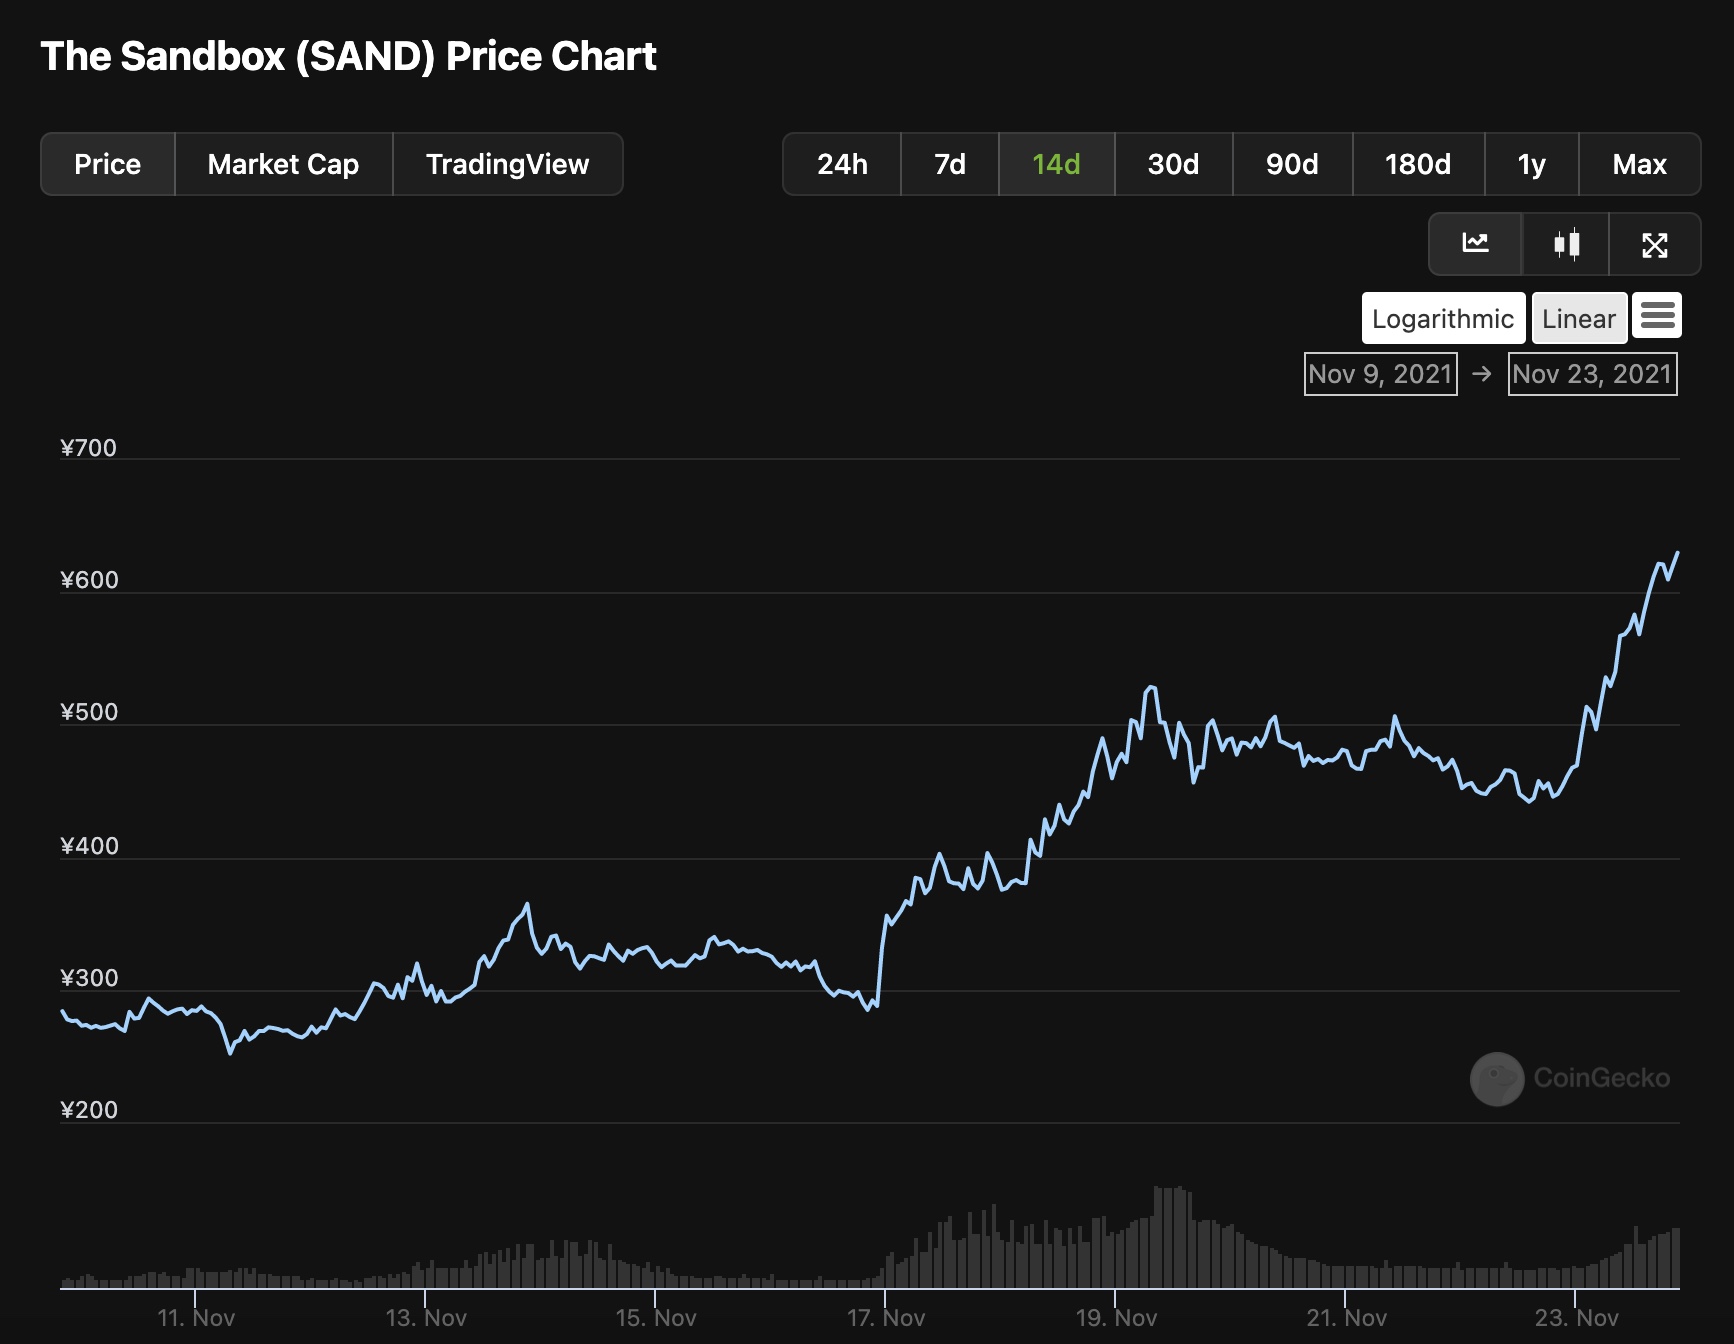
Task: Show the Max time range
Action: point(1639,164)
